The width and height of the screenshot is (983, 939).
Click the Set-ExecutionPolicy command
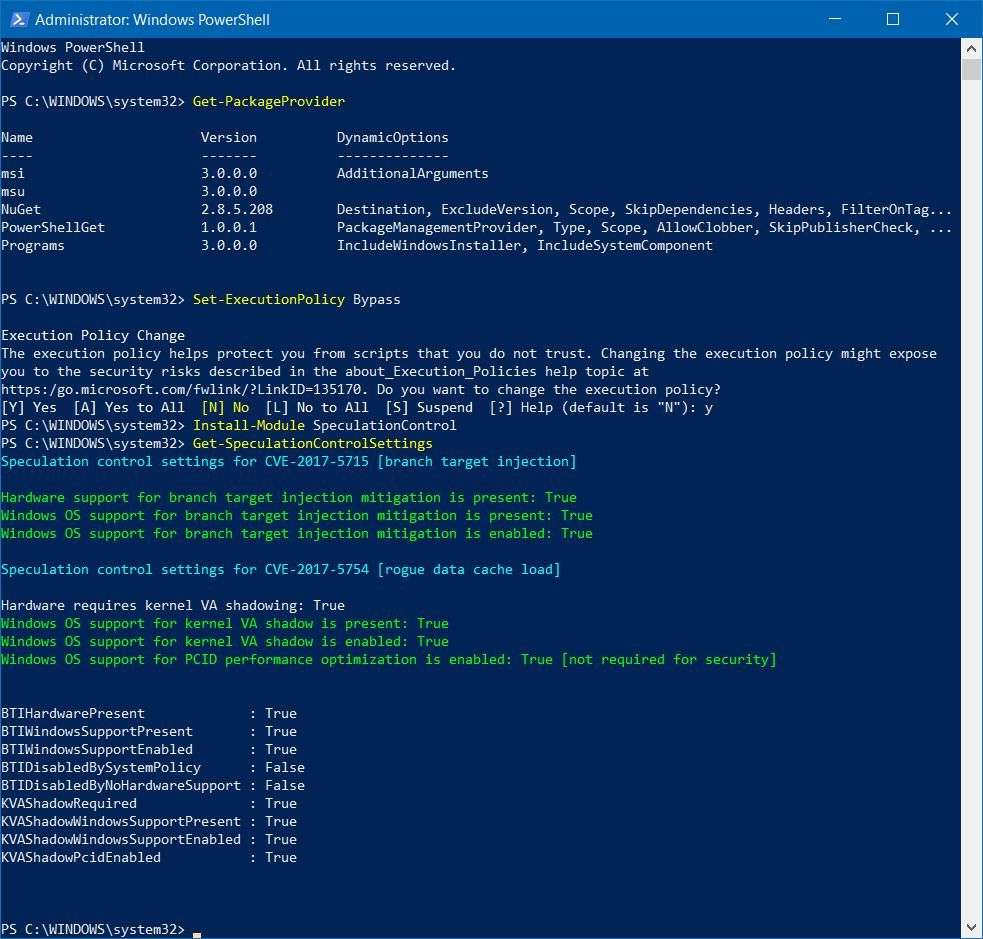click(269, 300)
